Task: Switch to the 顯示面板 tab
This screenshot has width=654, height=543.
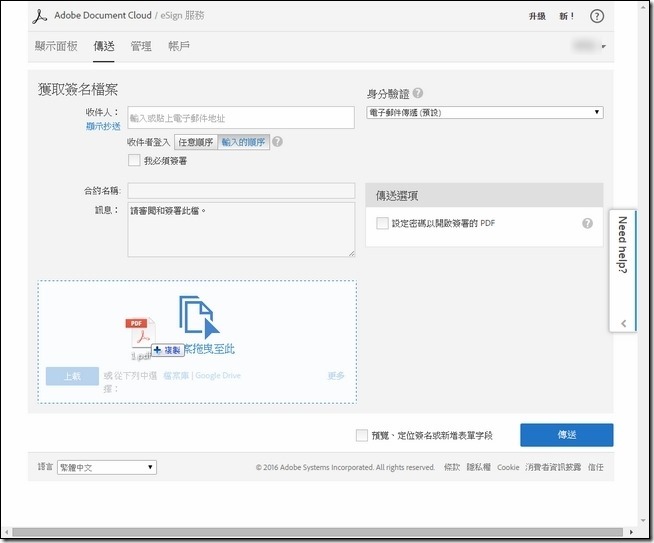Action: 56,46
